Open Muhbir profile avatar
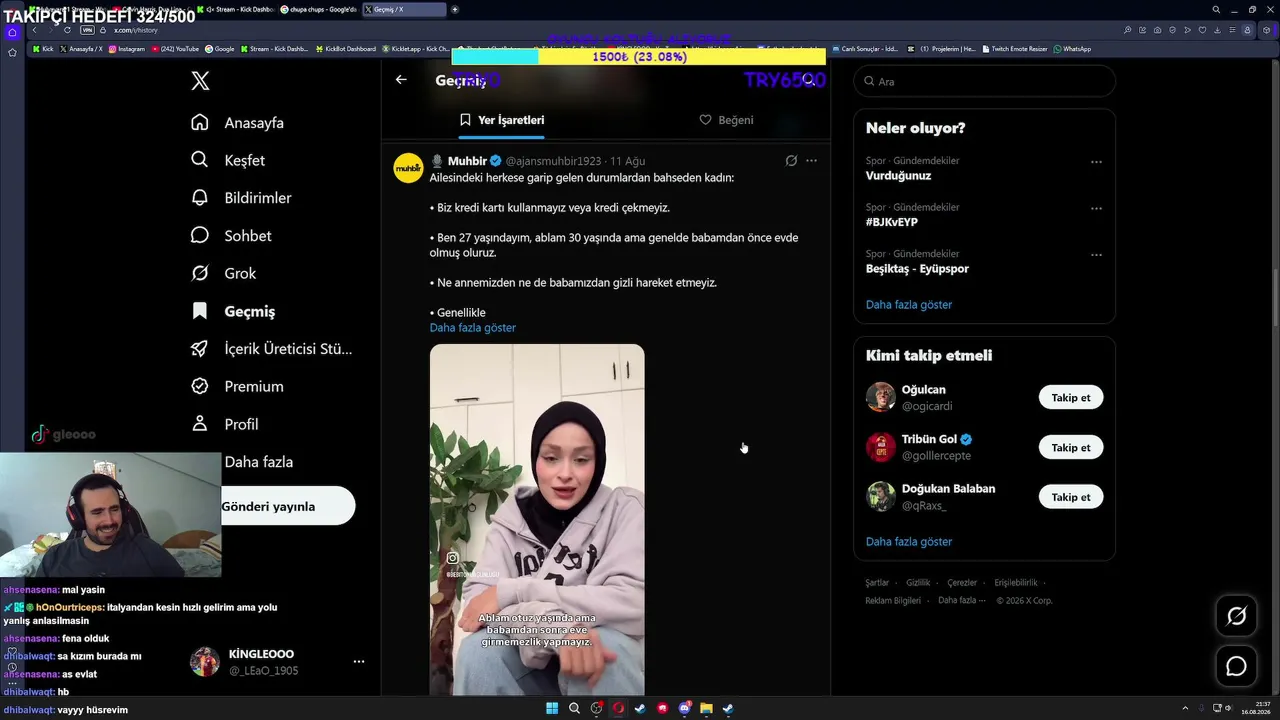Screen dimensions: 1280x720 pos(408,168)
